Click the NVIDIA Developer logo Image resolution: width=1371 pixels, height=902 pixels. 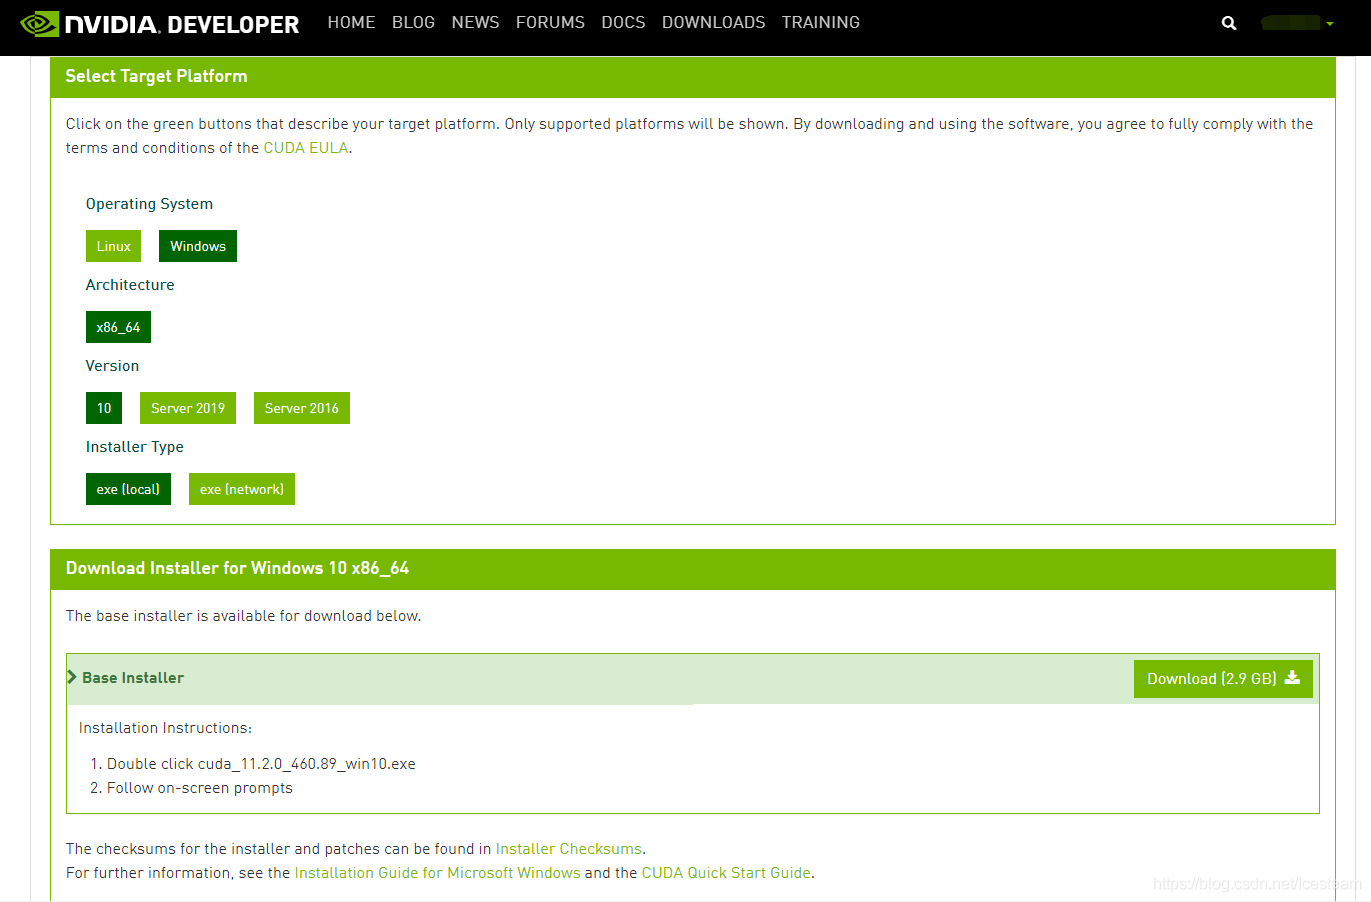[160, 24]
